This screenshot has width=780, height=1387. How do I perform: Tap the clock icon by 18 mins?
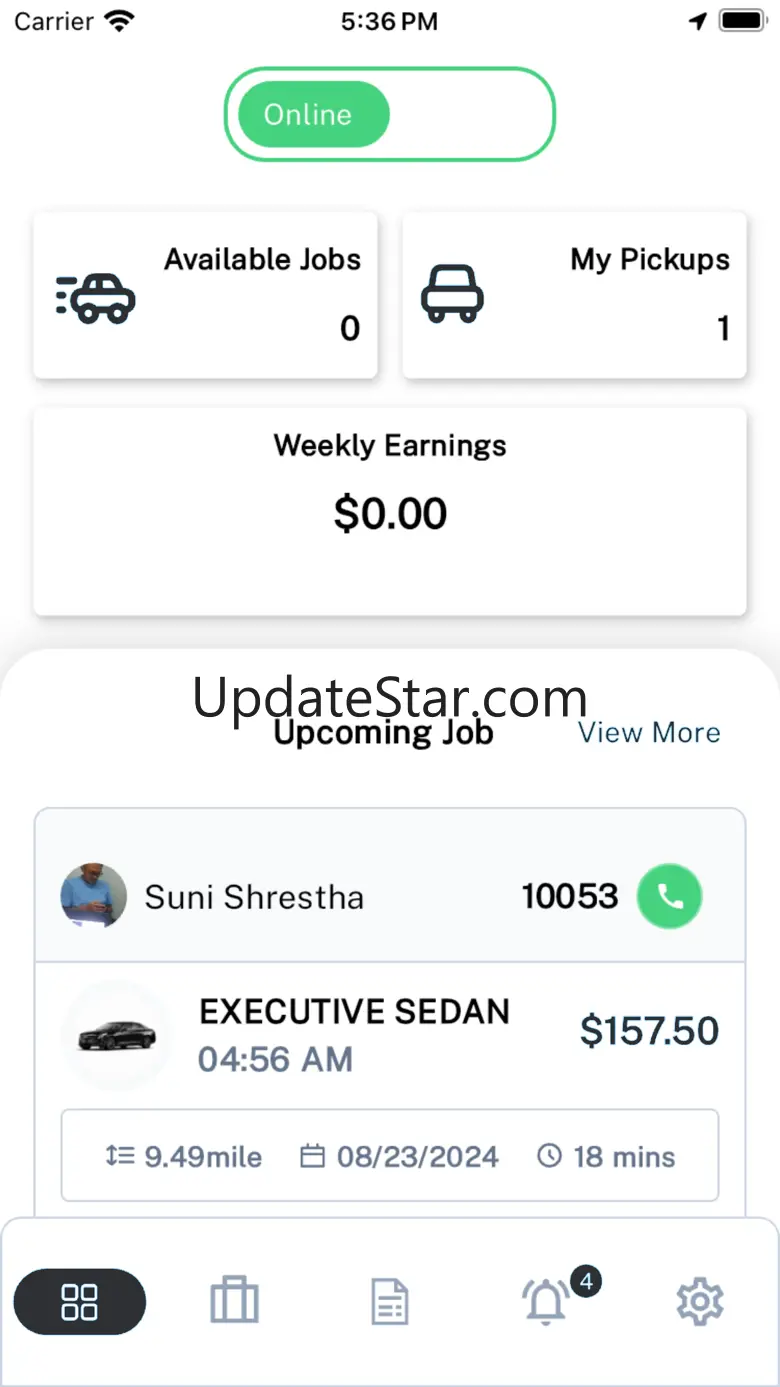[x=549, y=1156]
